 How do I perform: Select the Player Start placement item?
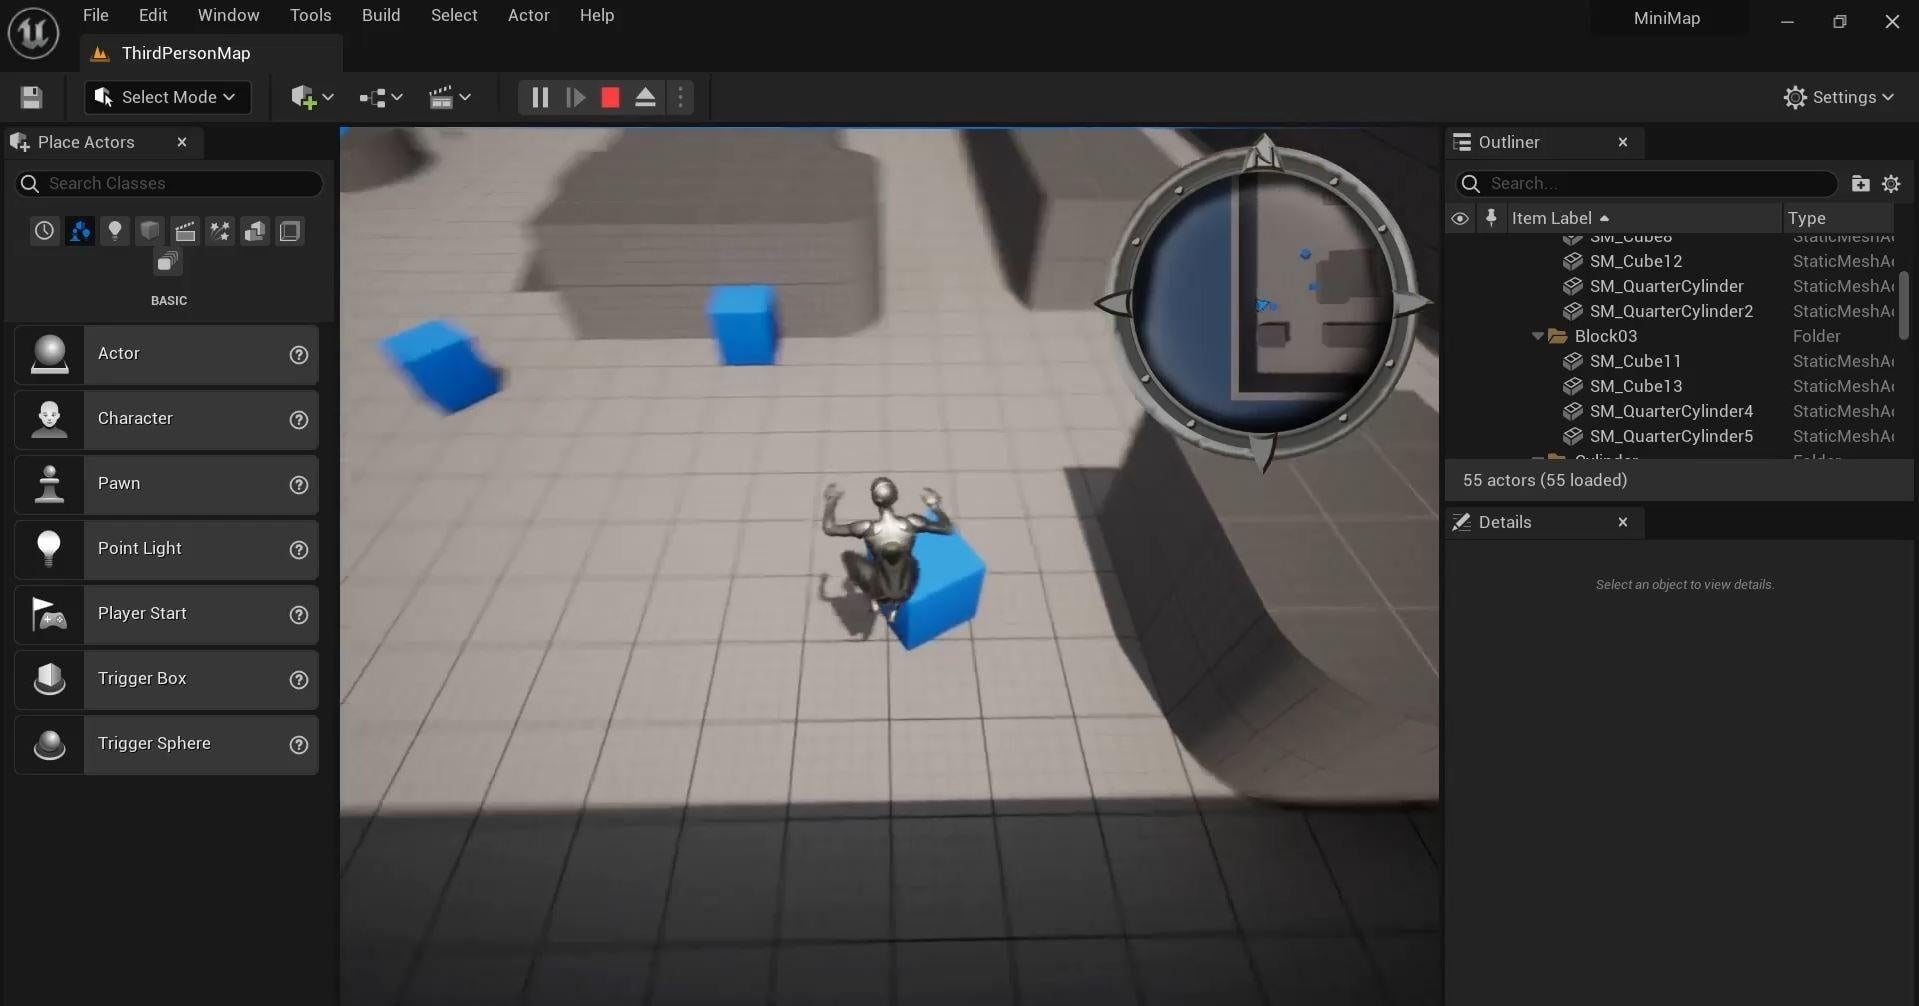click(x=166, y=614)
